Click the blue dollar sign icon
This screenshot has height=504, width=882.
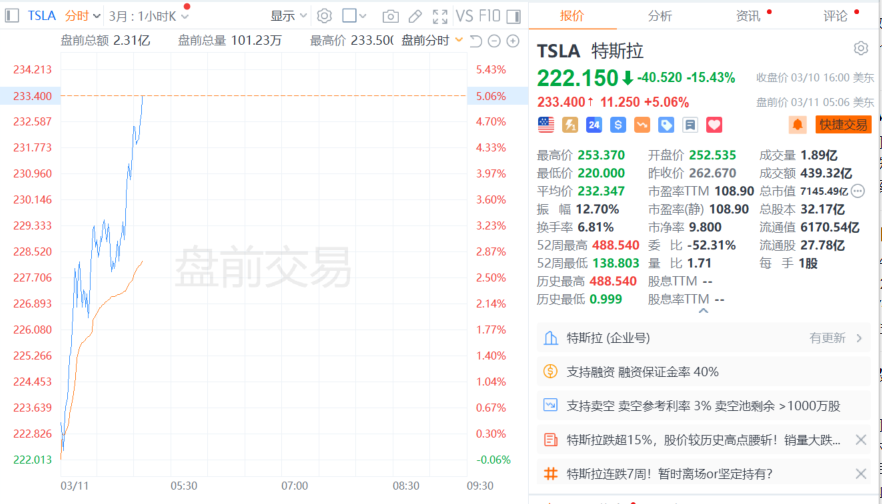(x=618, y=124)
